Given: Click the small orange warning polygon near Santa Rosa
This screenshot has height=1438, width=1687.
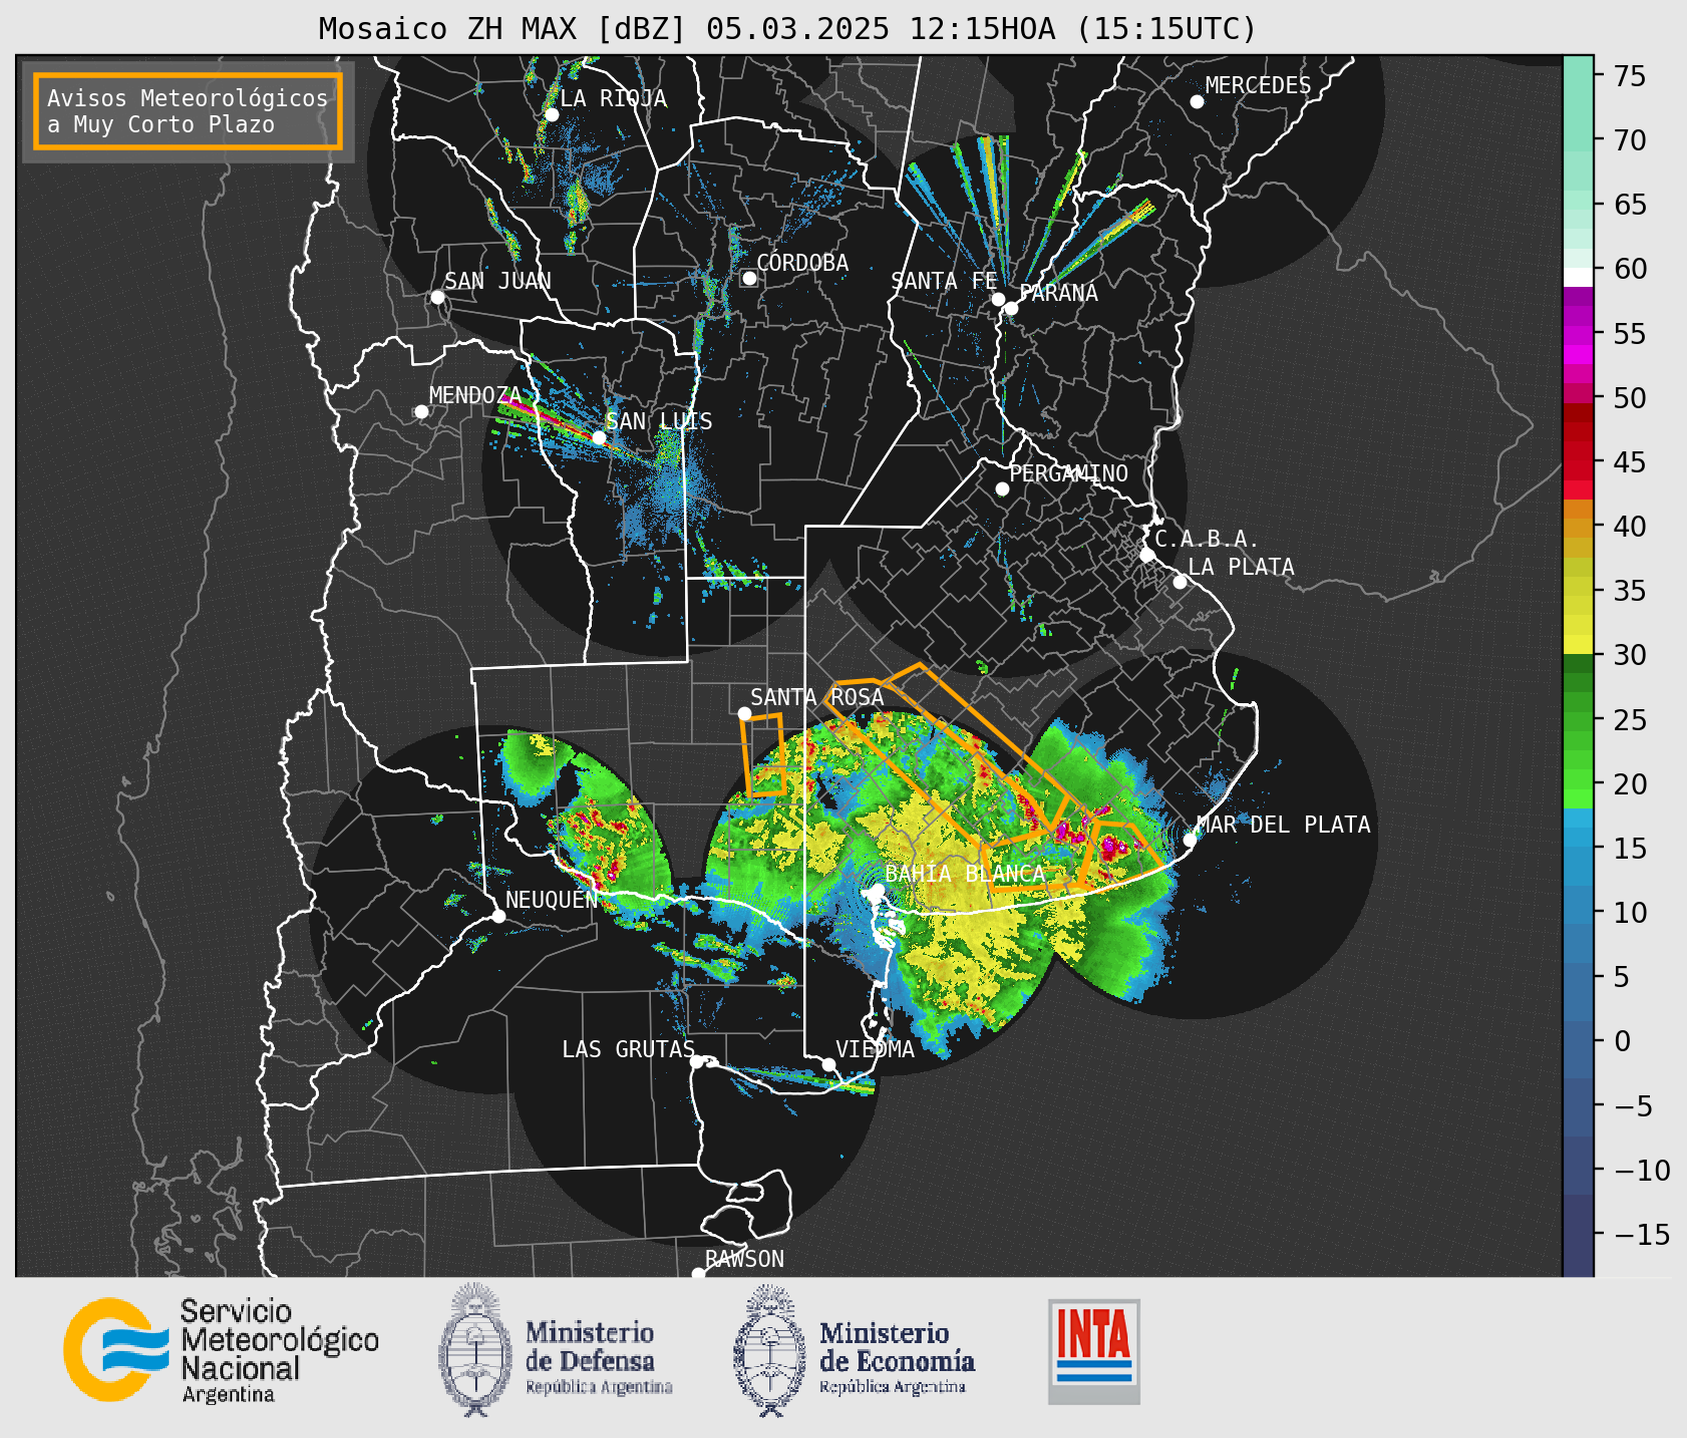Looking at the screenshot, I should pos(763,755).
